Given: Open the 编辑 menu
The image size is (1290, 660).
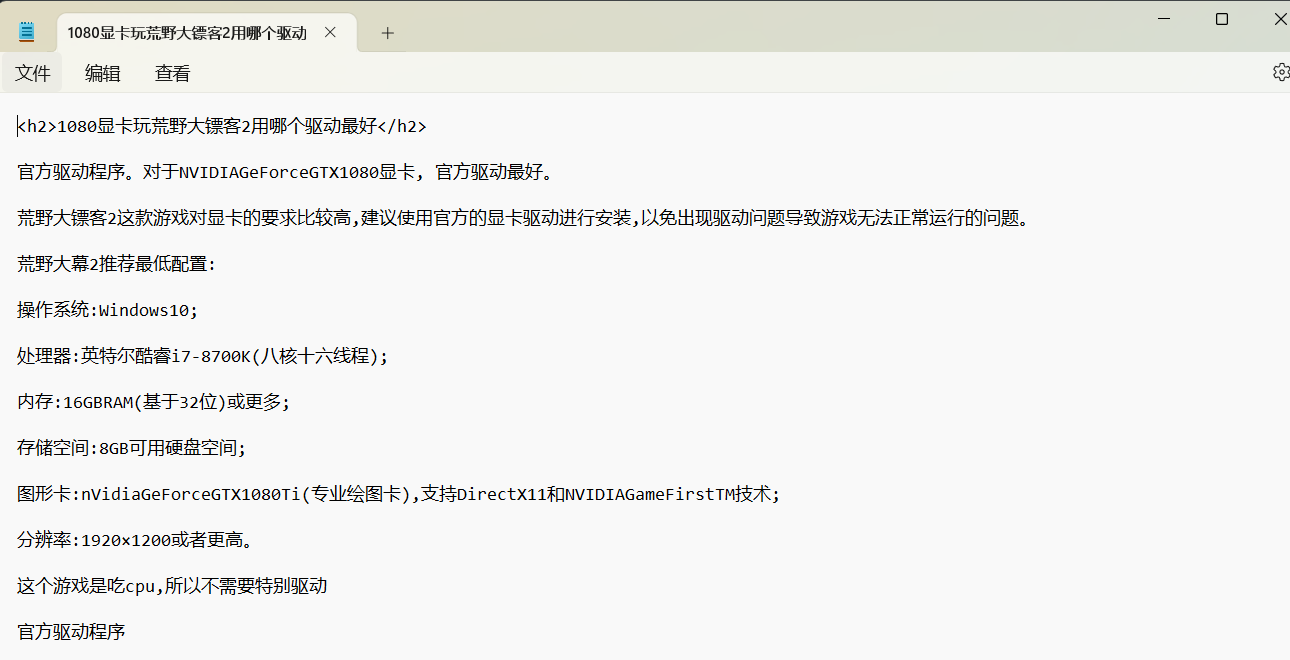Looking at the screenshot, I should [x=103, y=73].
